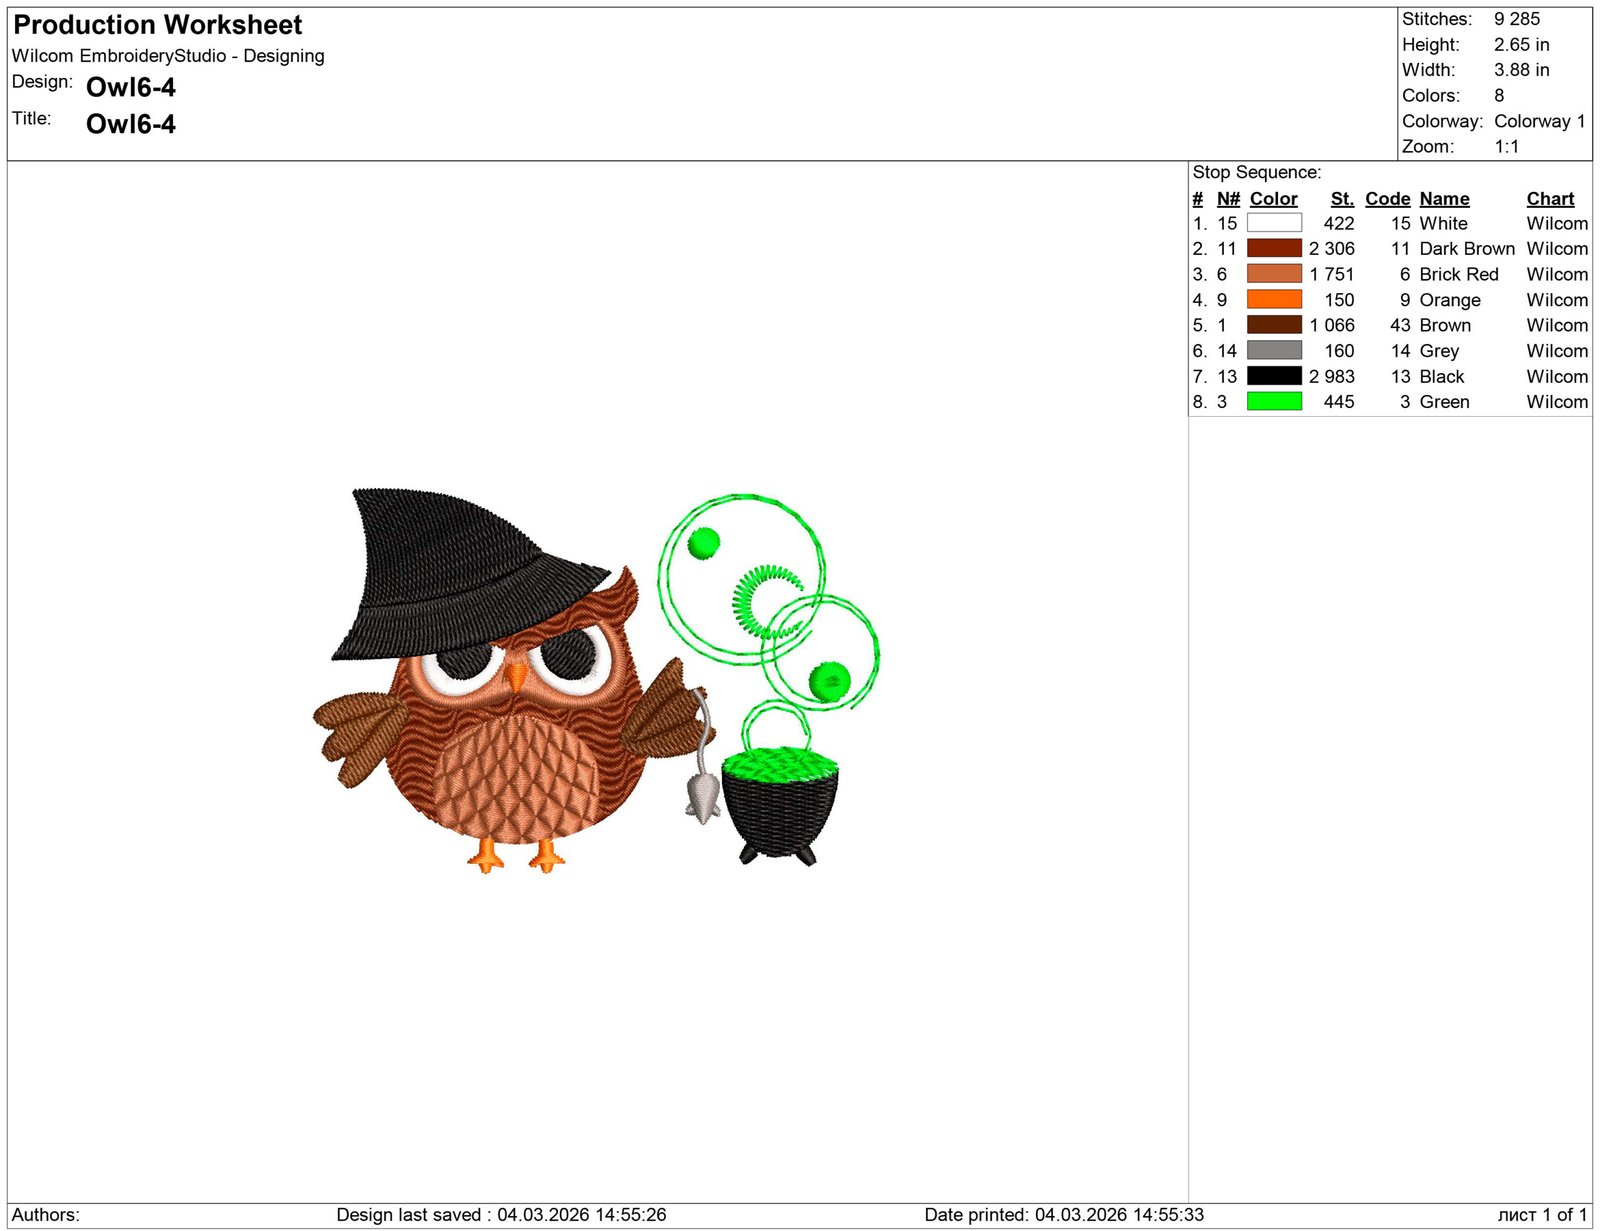Click the Date printed timestamp in footer

click(x=1063, y=1215)
